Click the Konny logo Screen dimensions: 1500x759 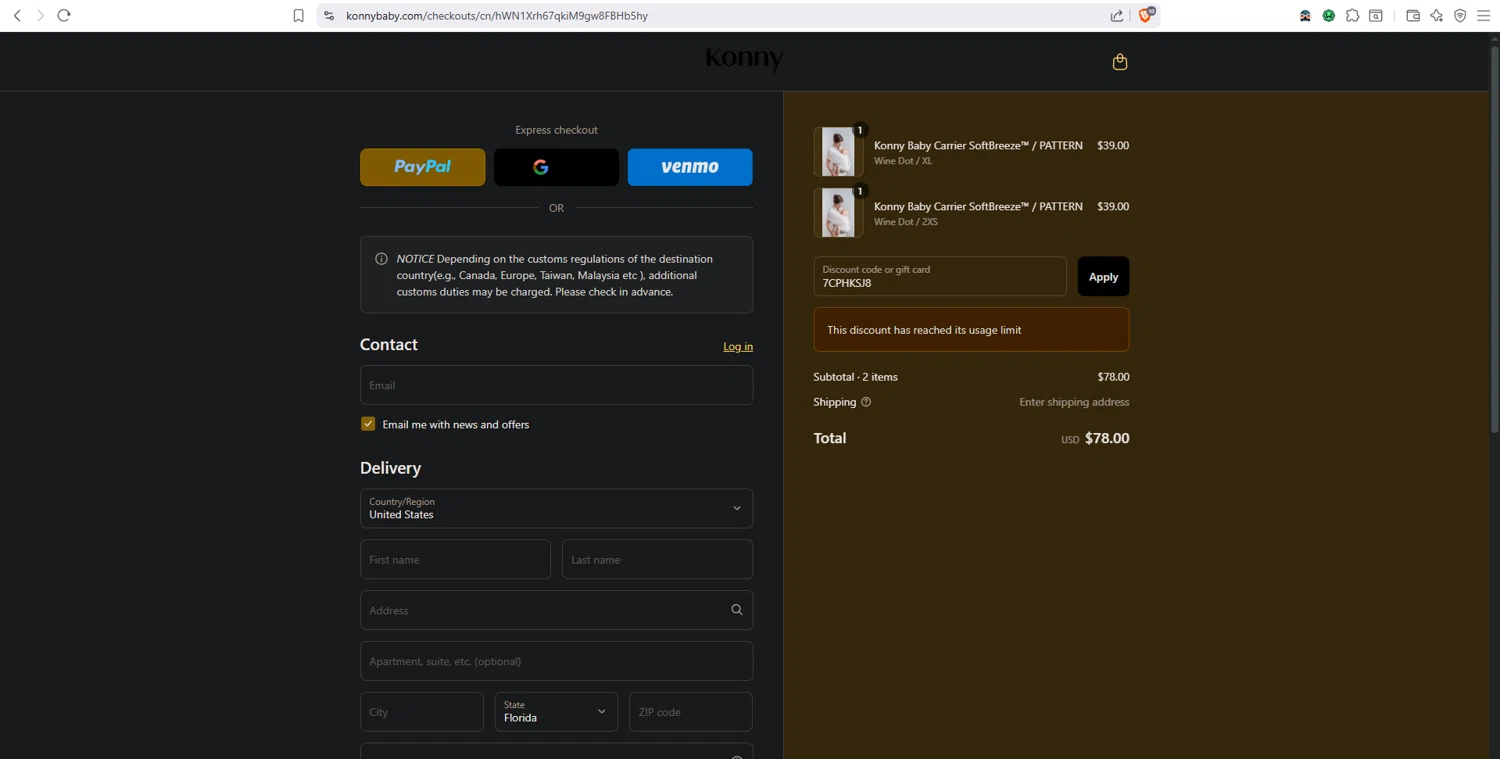[x=744, y=59]
